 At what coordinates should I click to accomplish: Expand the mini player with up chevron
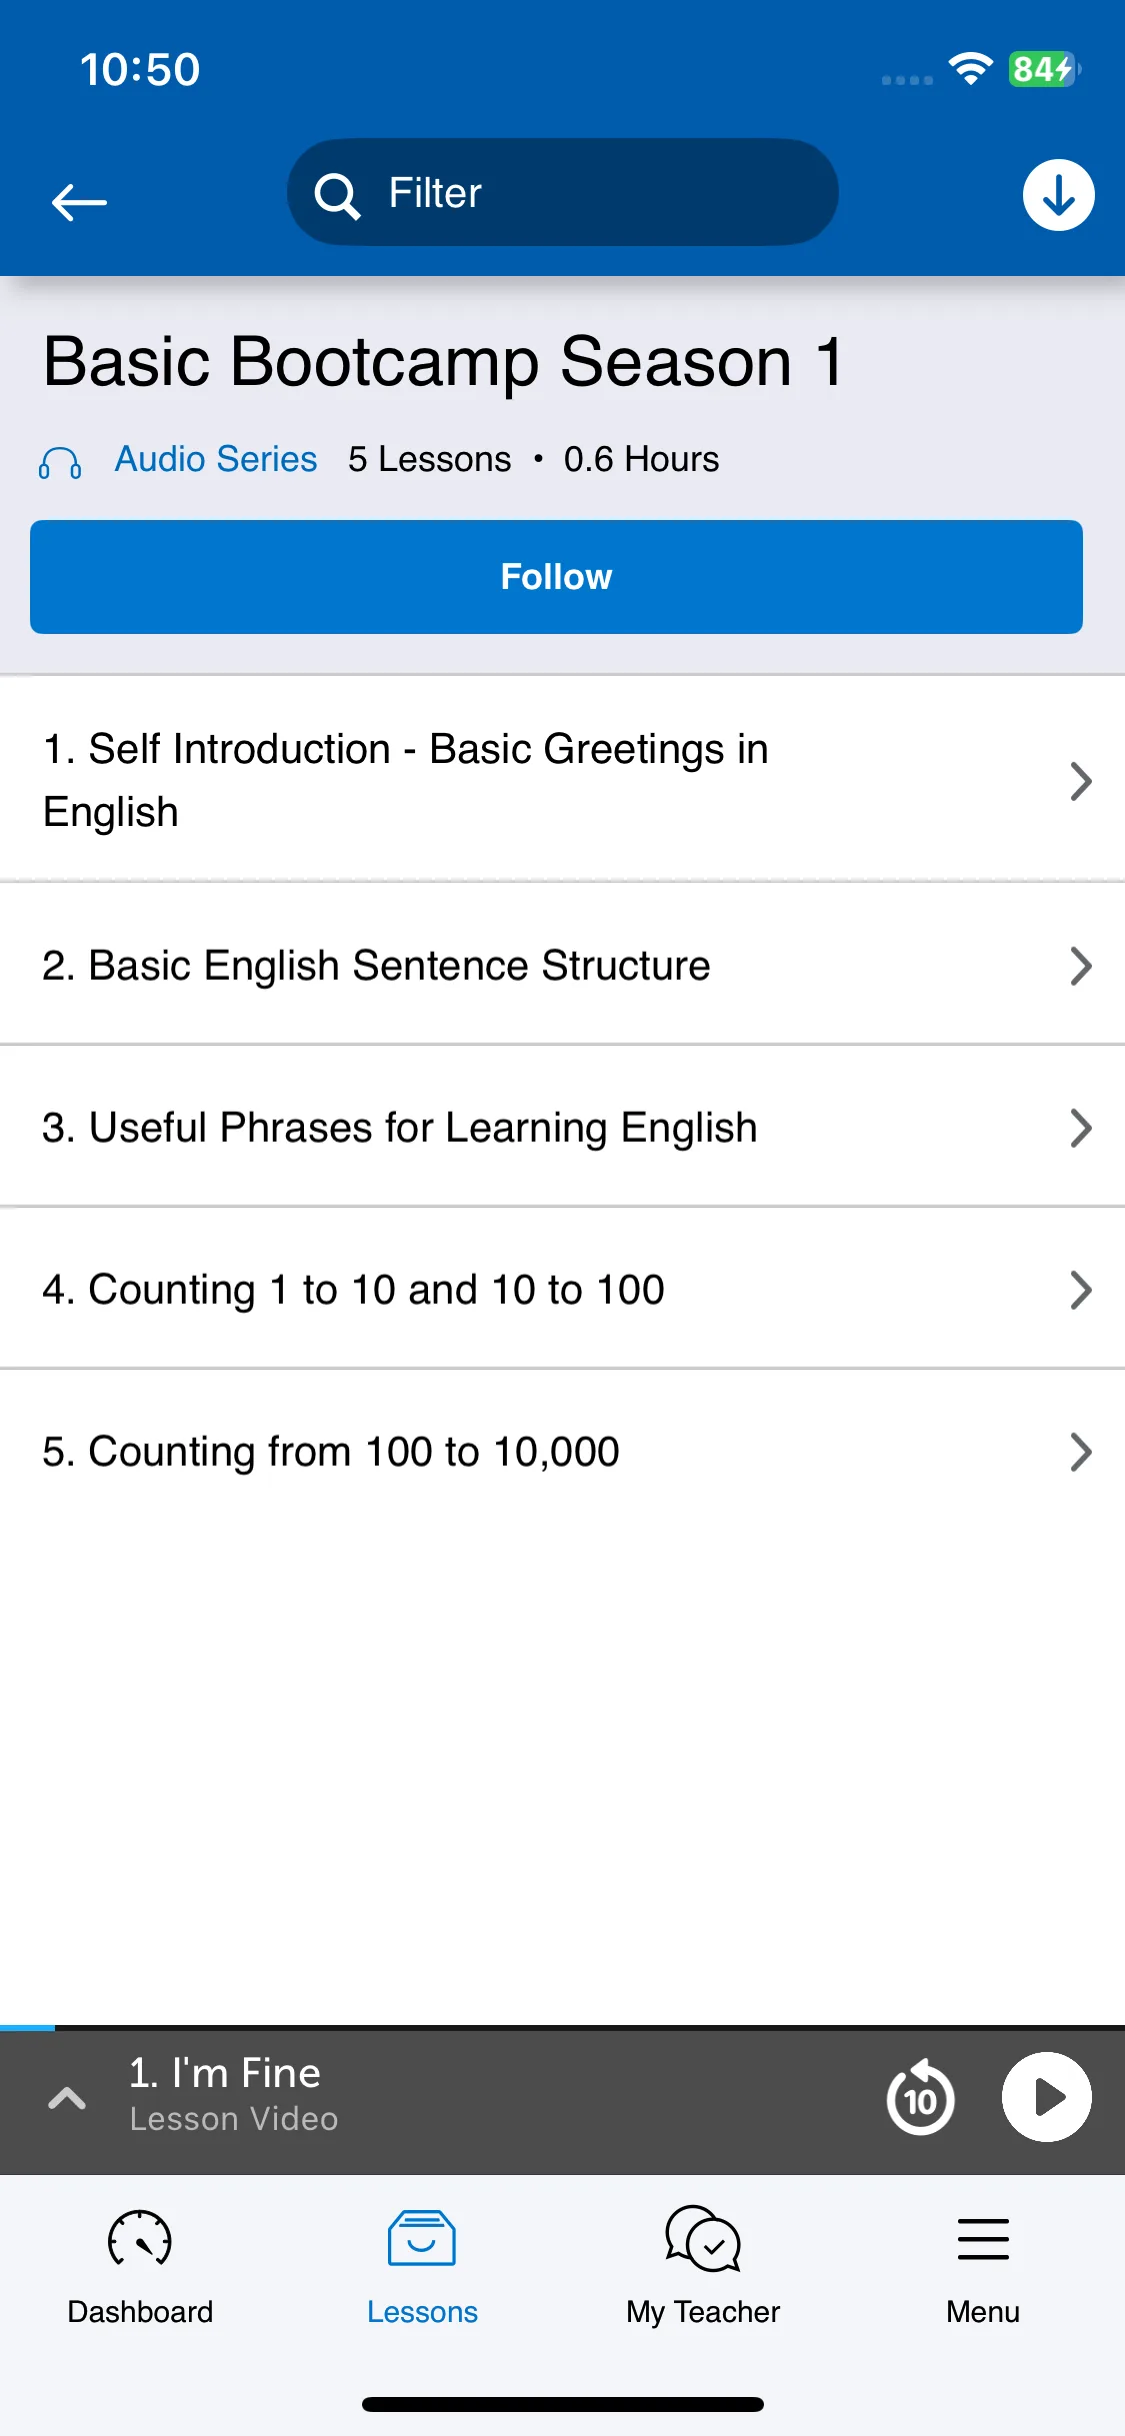point(67,2097)
